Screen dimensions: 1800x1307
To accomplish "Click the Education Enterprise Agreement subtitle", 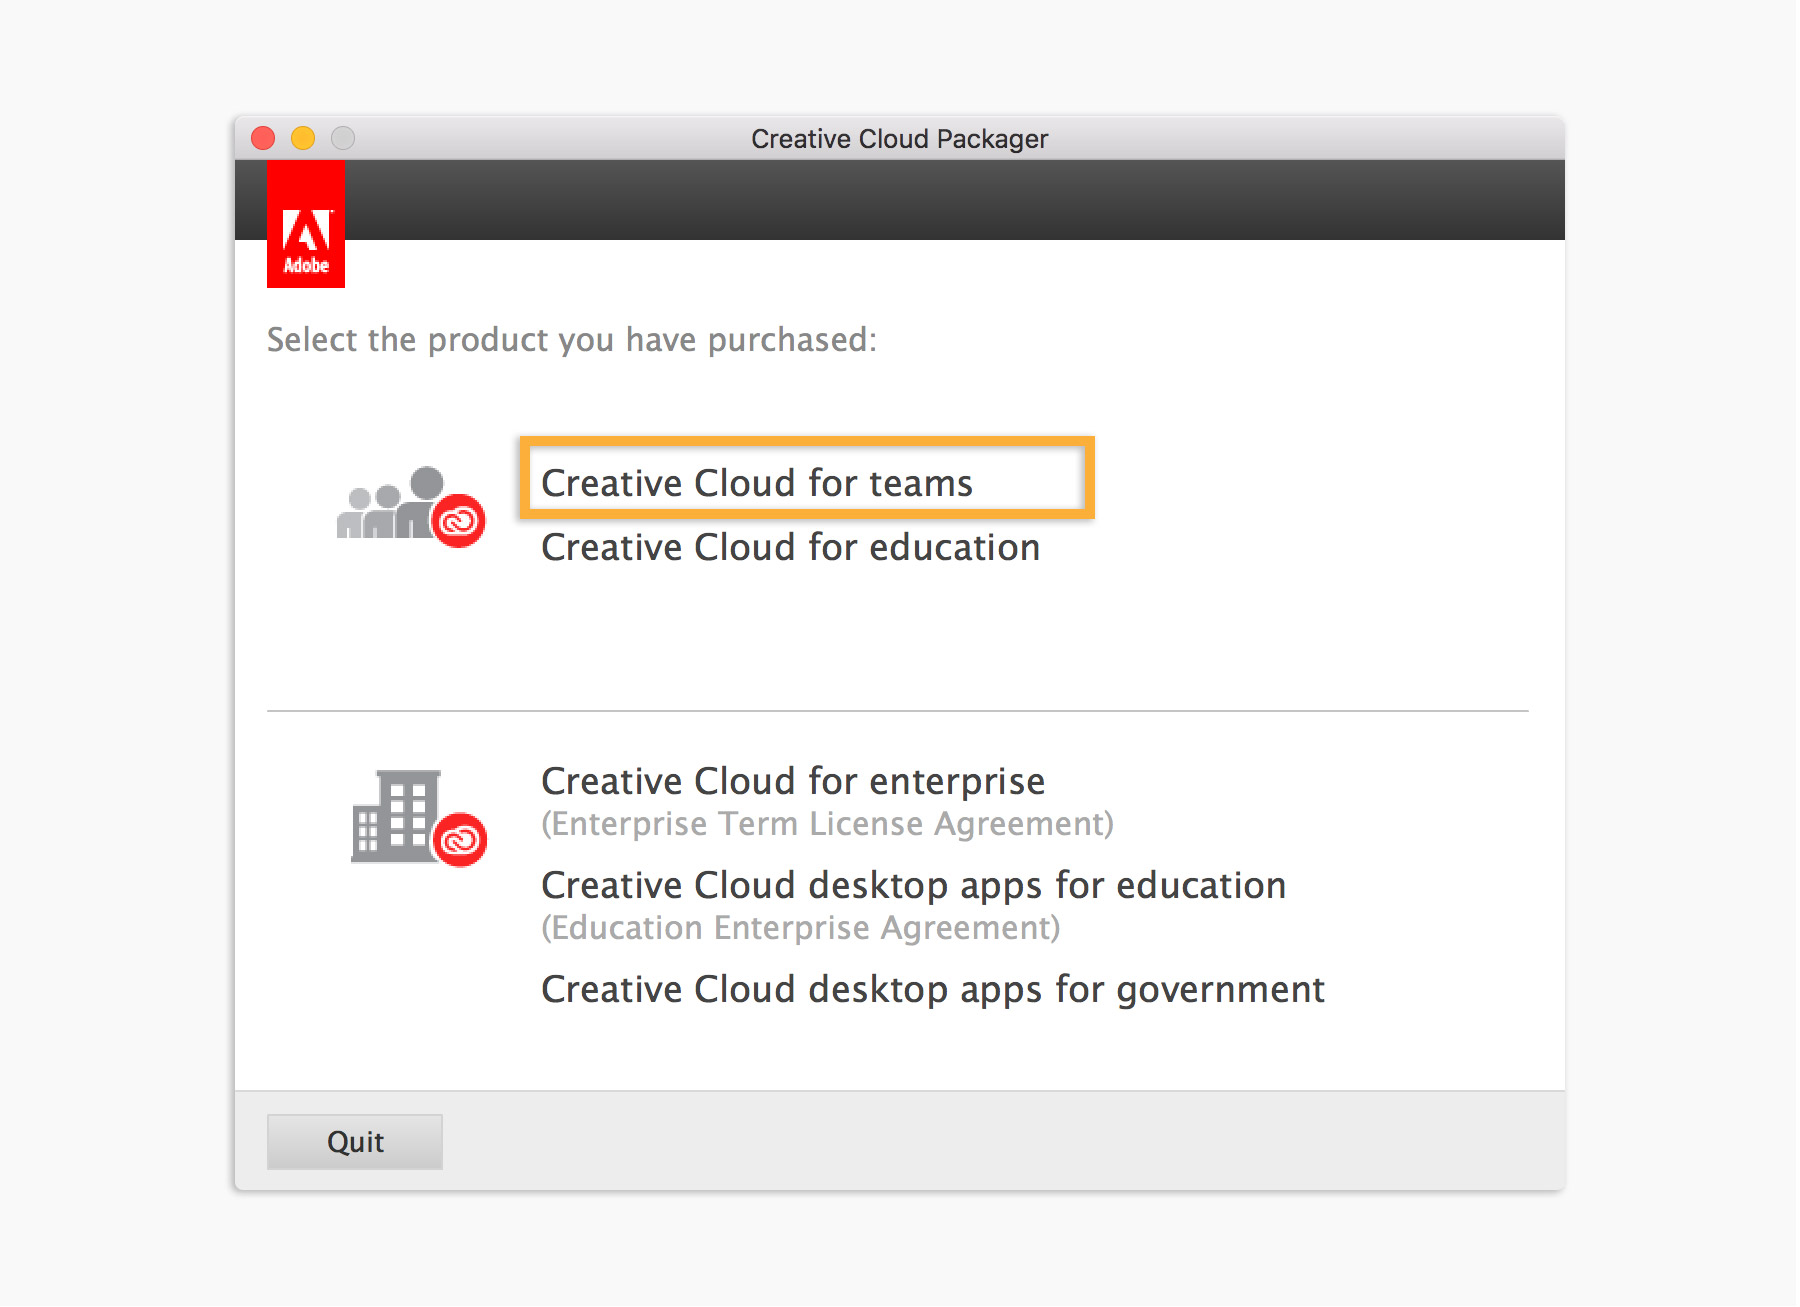I will coord(800,928).
